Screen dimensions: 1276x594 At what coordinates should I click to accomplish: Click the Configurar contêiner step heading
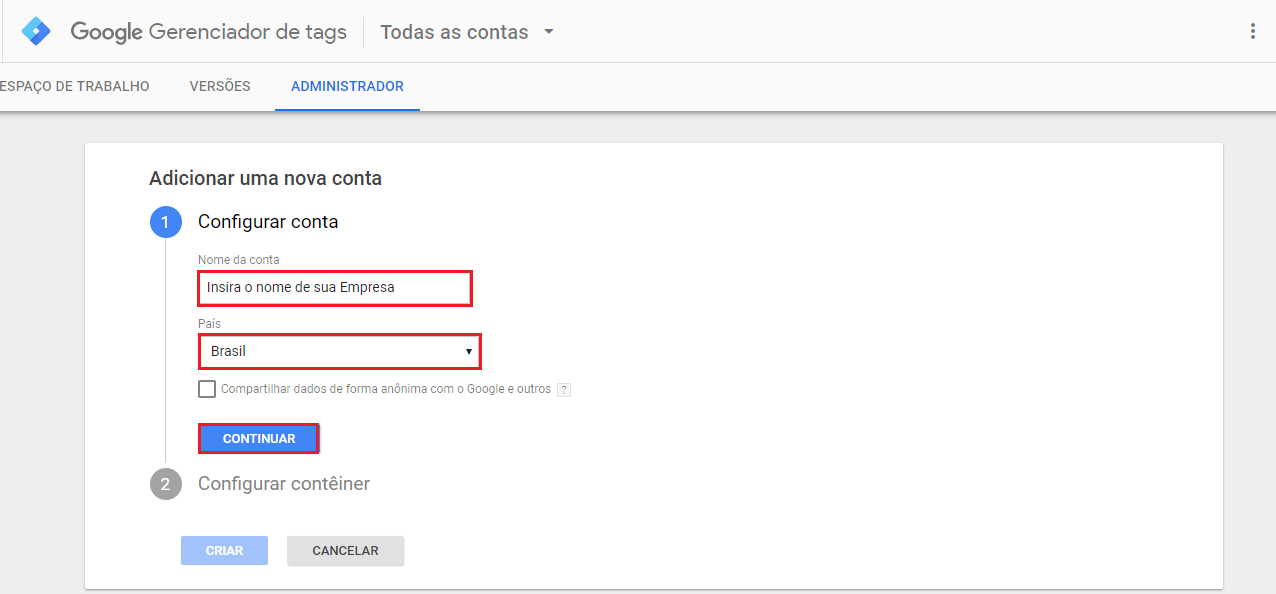pos(284,484)
